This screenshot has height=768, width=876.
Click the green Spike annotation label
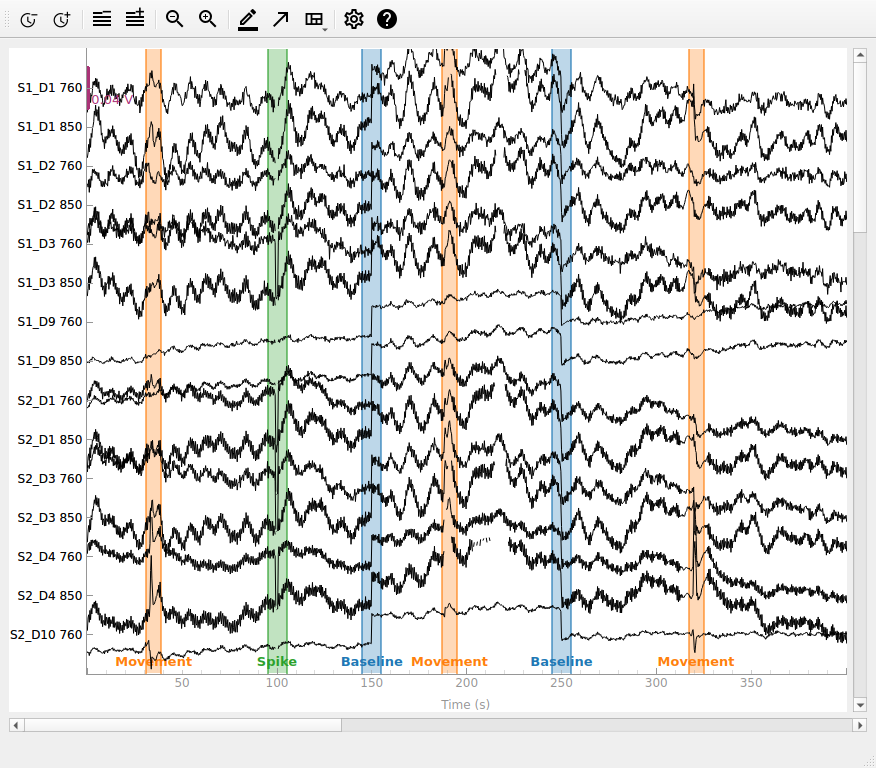click(x=277, y=661)
